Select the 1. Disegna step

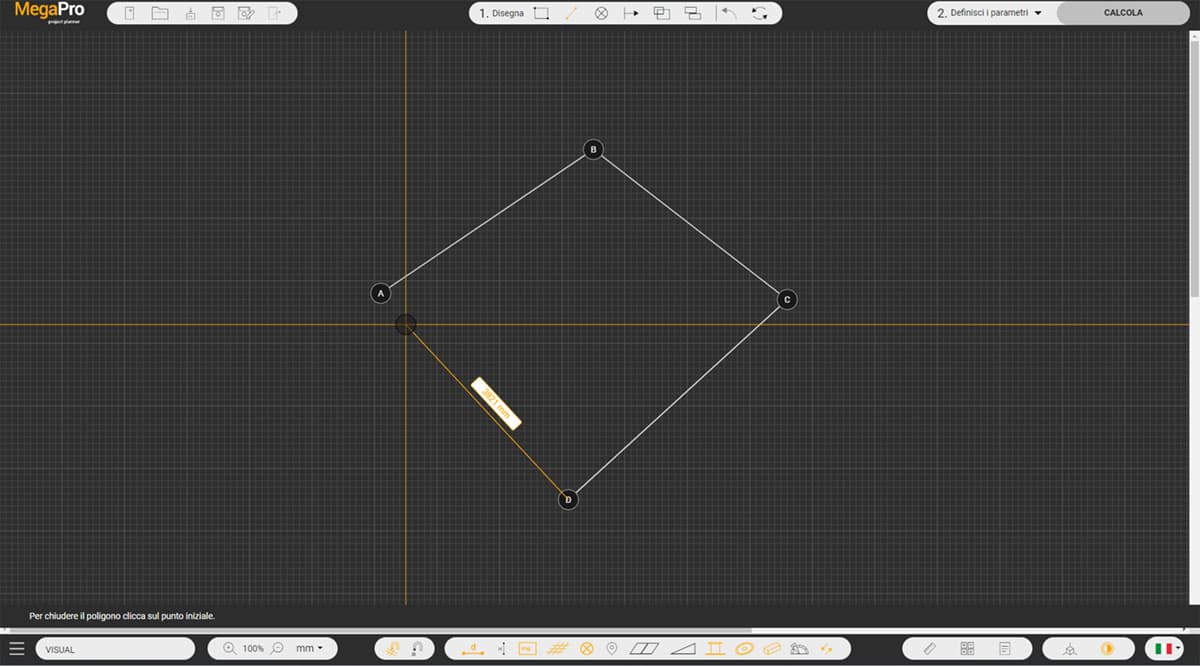(501, 14)
